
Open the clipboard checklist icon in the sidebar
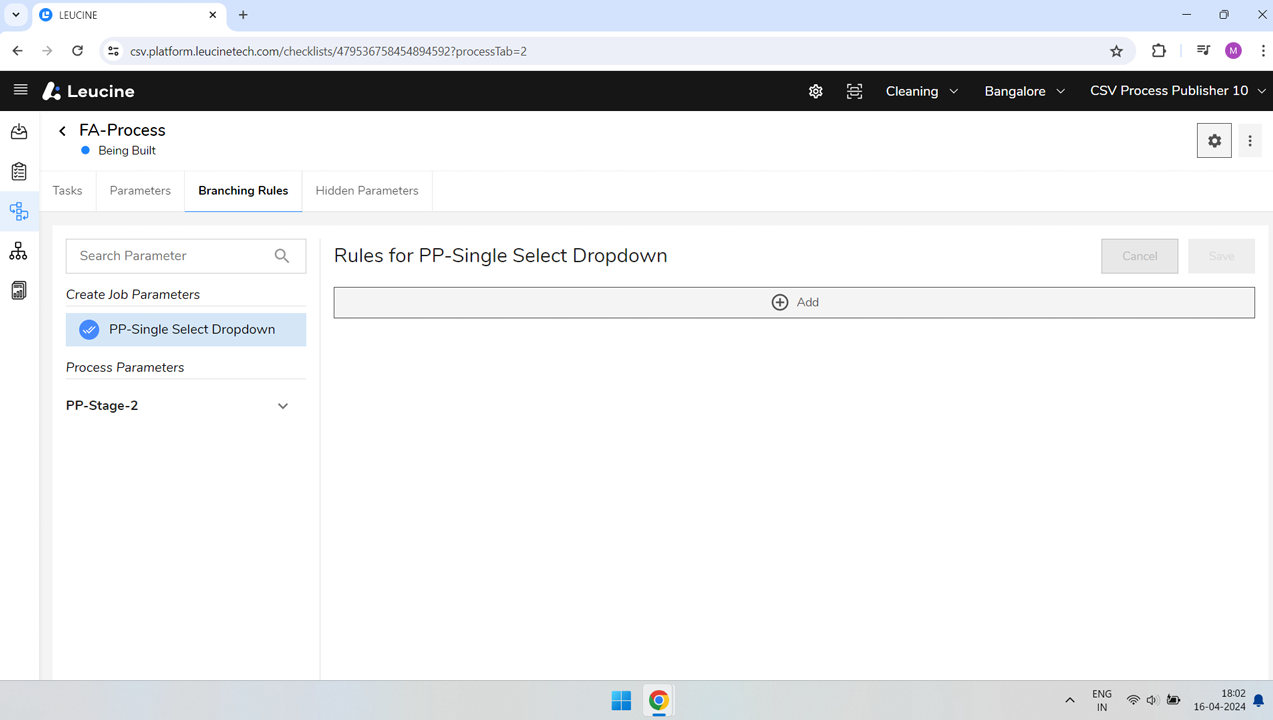tap(19, 171)
